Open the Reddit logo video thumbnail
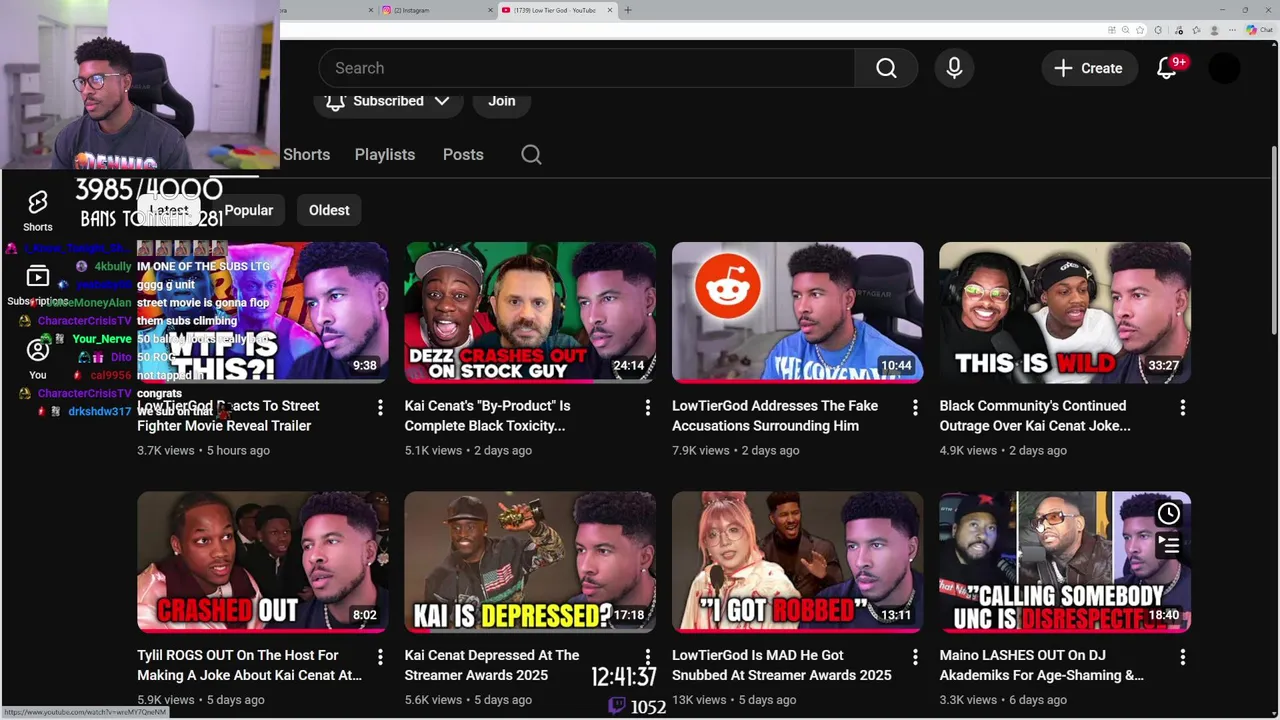The height and width of the screenshot is (720, 1280). coord(797,312)
